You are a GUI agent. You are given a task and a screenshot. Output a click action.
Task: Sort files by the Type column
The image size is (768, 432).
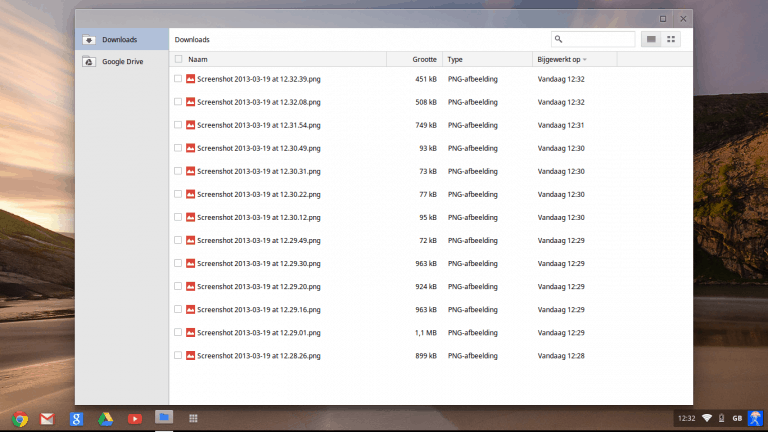pyautogui.click(x=455, y=59)
